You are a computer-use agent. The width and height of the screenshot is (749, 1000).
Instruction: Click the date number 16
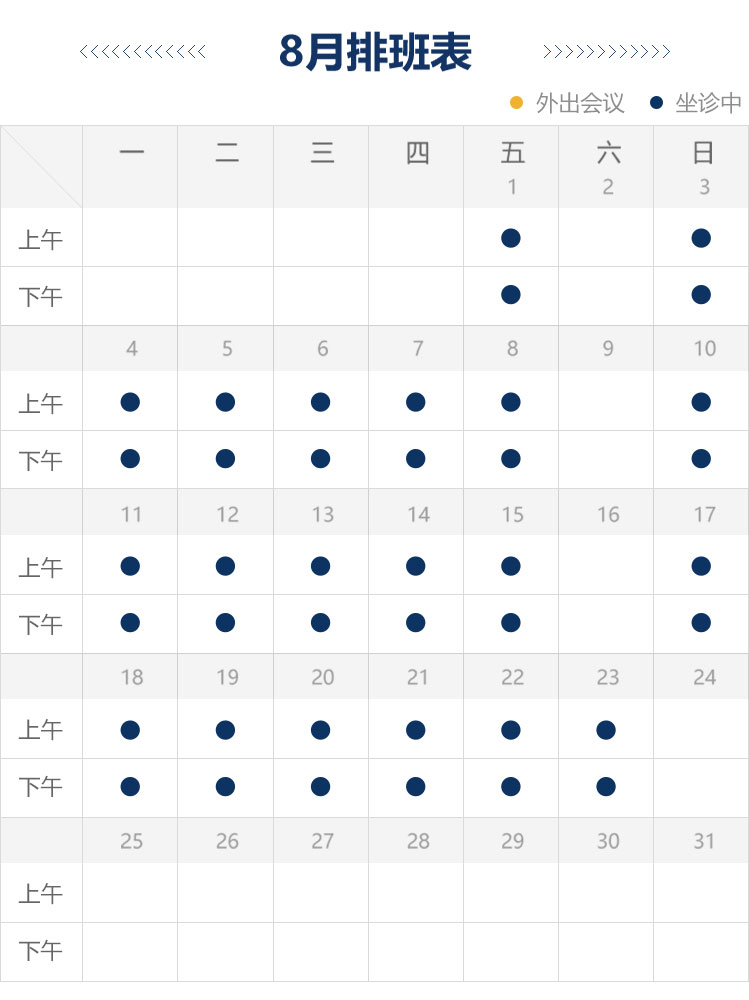point(608,514)
